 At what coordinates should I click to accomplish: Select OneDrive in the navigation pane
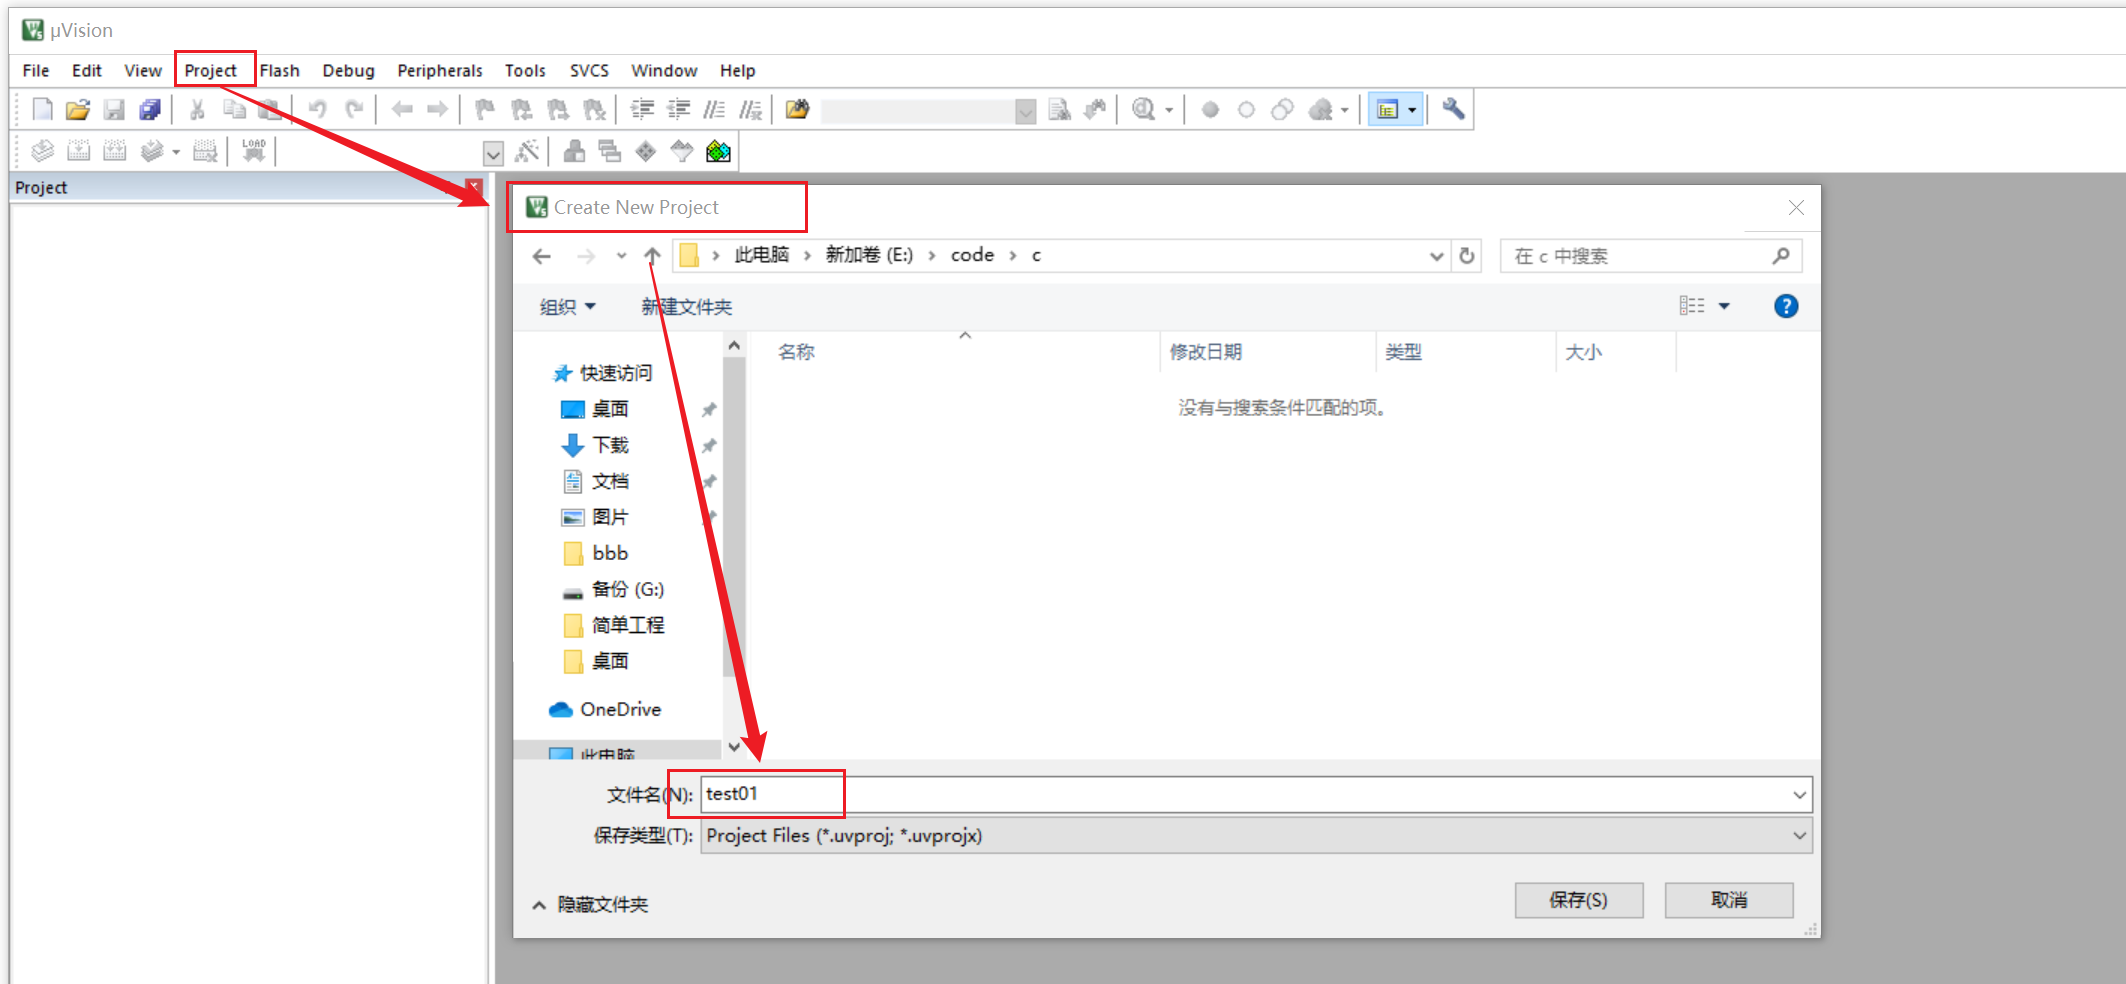point(620,709)
